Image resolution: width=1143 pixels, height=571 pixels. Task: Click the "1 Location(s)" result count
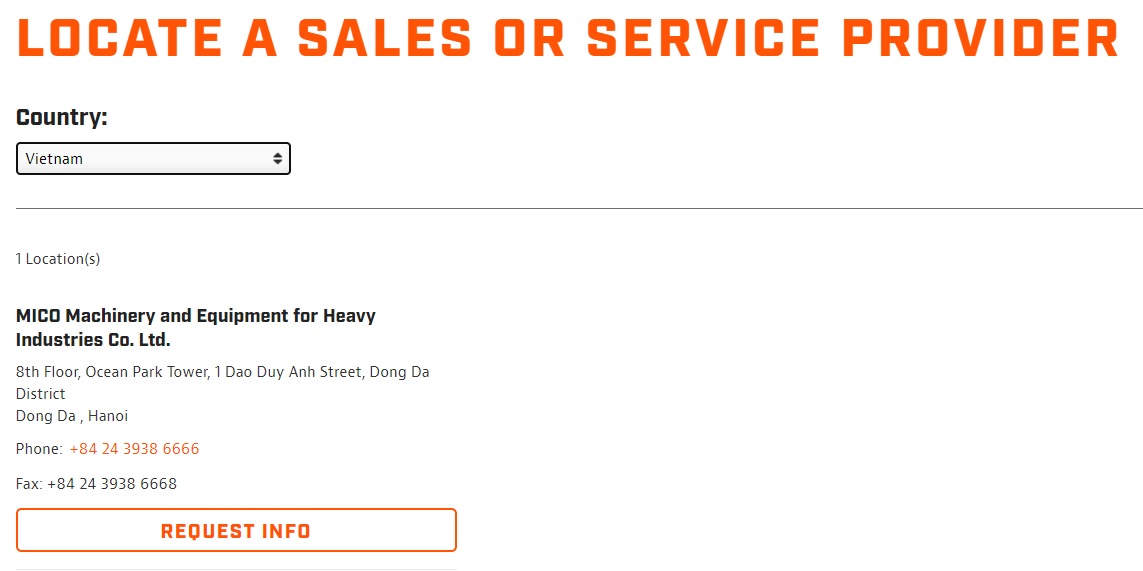pos(58,259)
